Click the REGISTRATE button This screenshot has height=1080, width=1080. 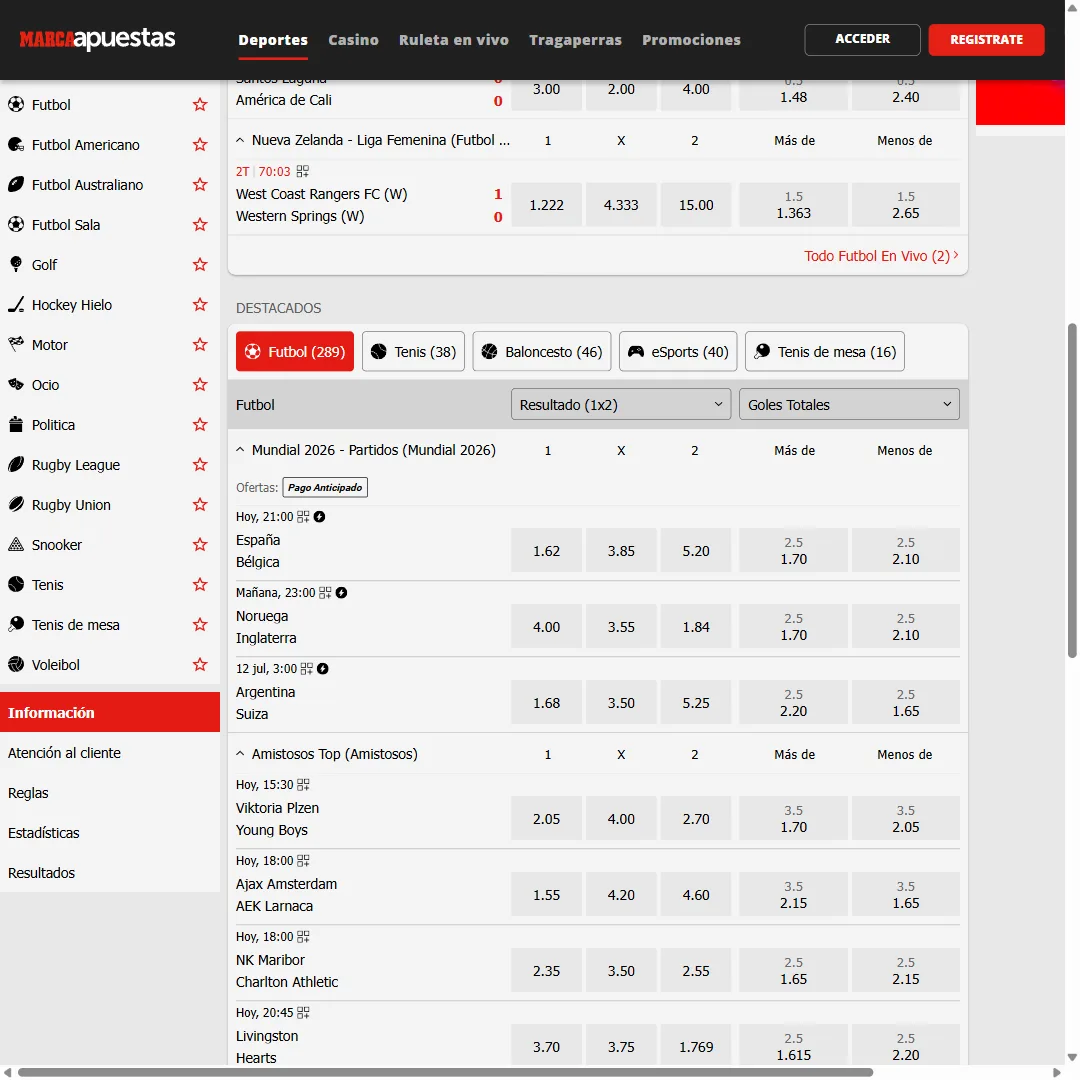(x=986, y=39)
